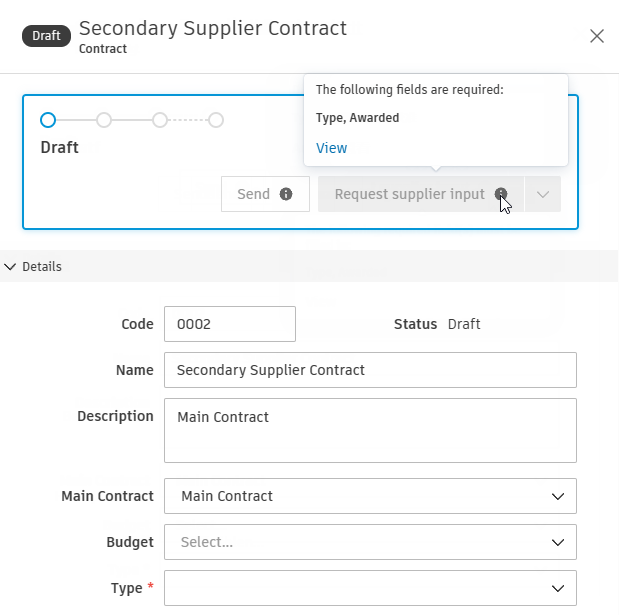Viewport: 619px width, 615px height.
Task: Click the View link in the tooltip
Action: 332,148
